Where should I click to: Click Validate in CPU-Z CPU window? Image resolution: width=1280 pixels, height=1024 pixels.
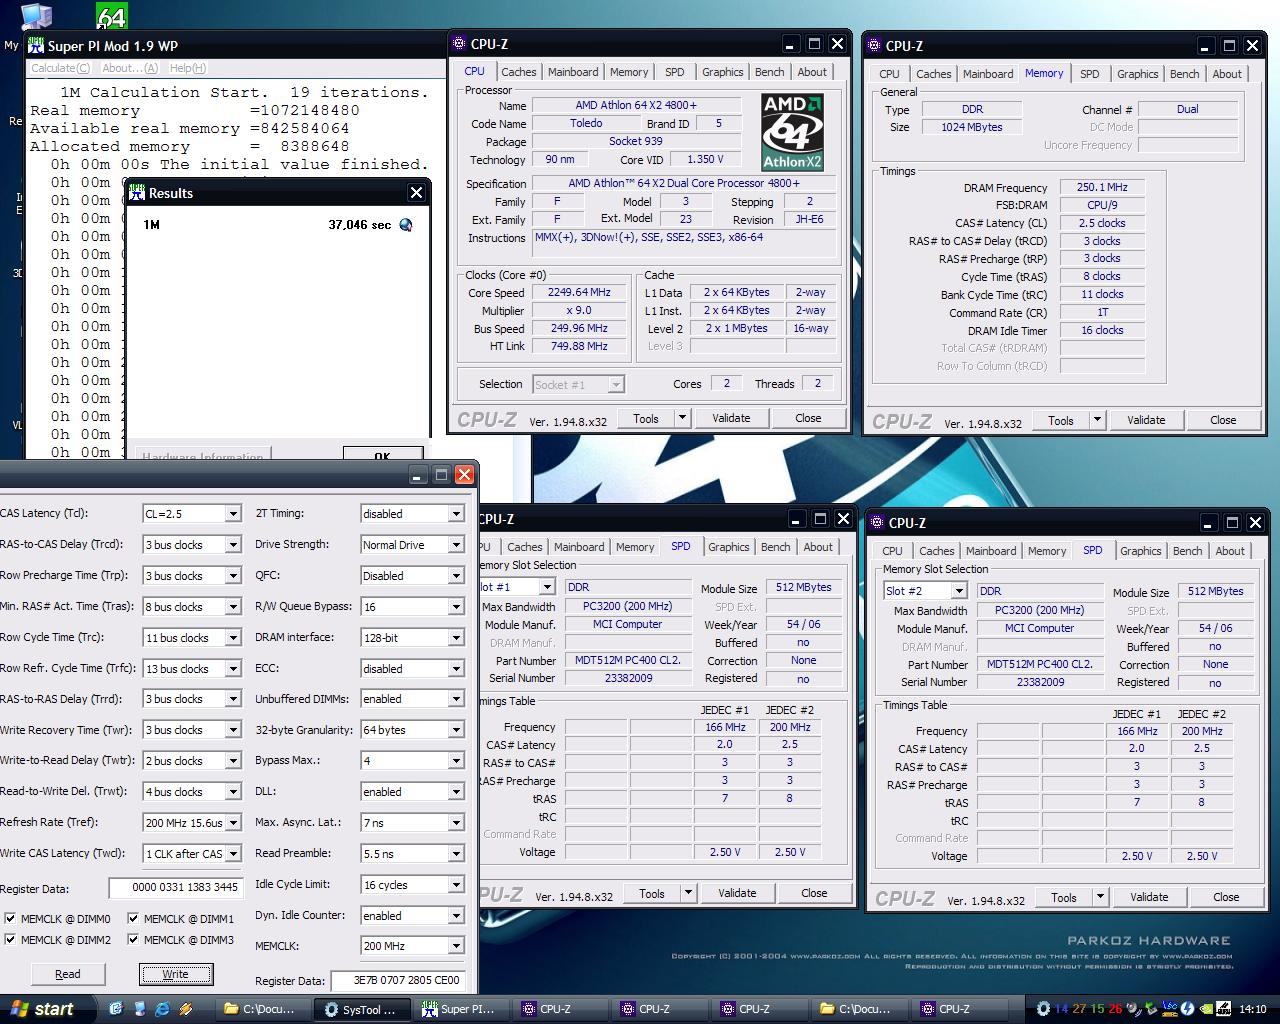[731, 418]
